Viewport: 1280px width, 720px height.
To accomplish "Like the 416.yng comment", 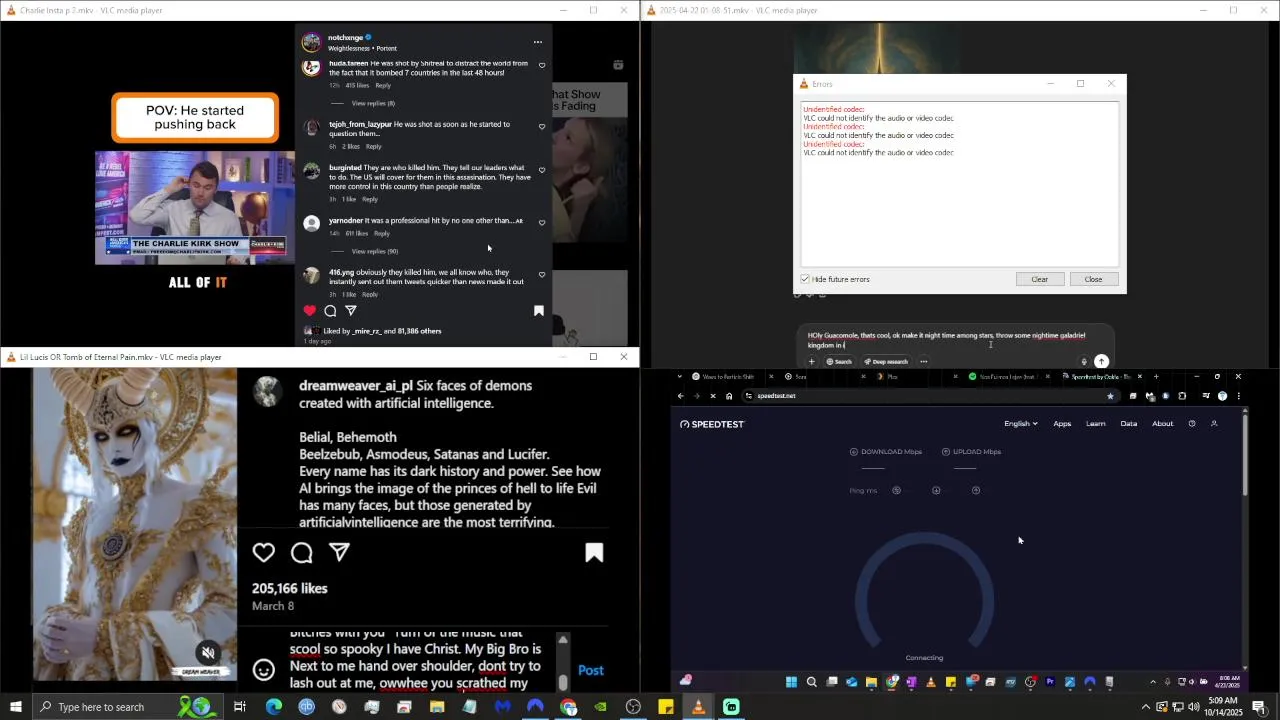I will pyautogui.click(x=542, y=275).
